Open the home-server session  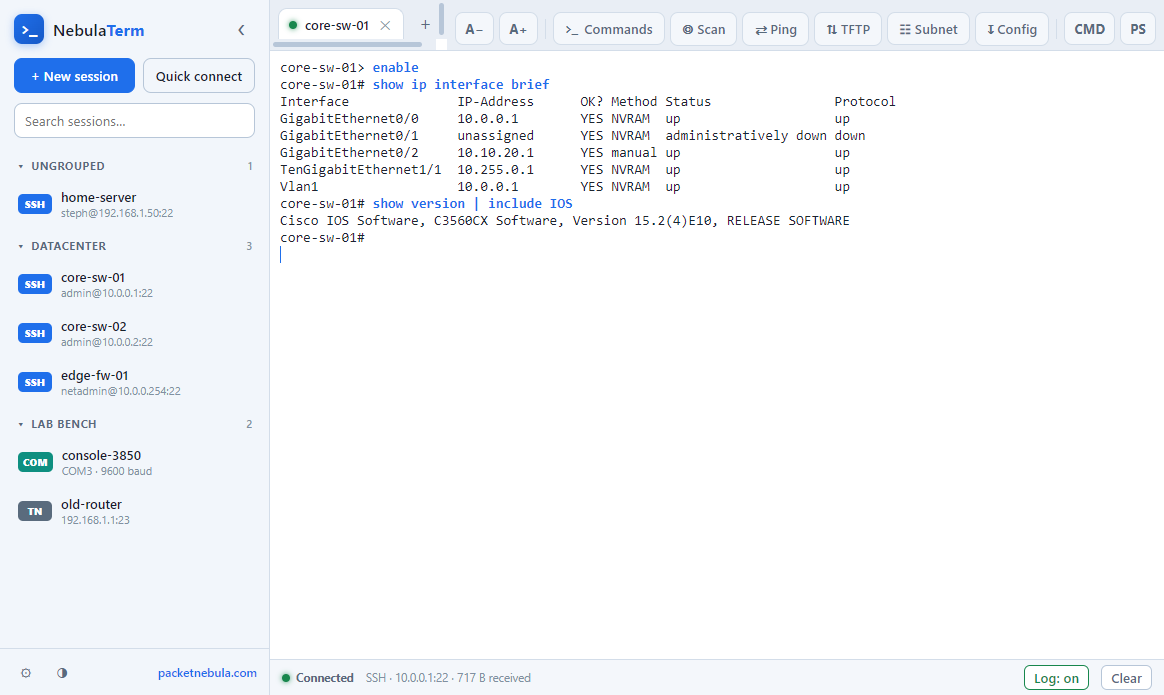point(134,205)
